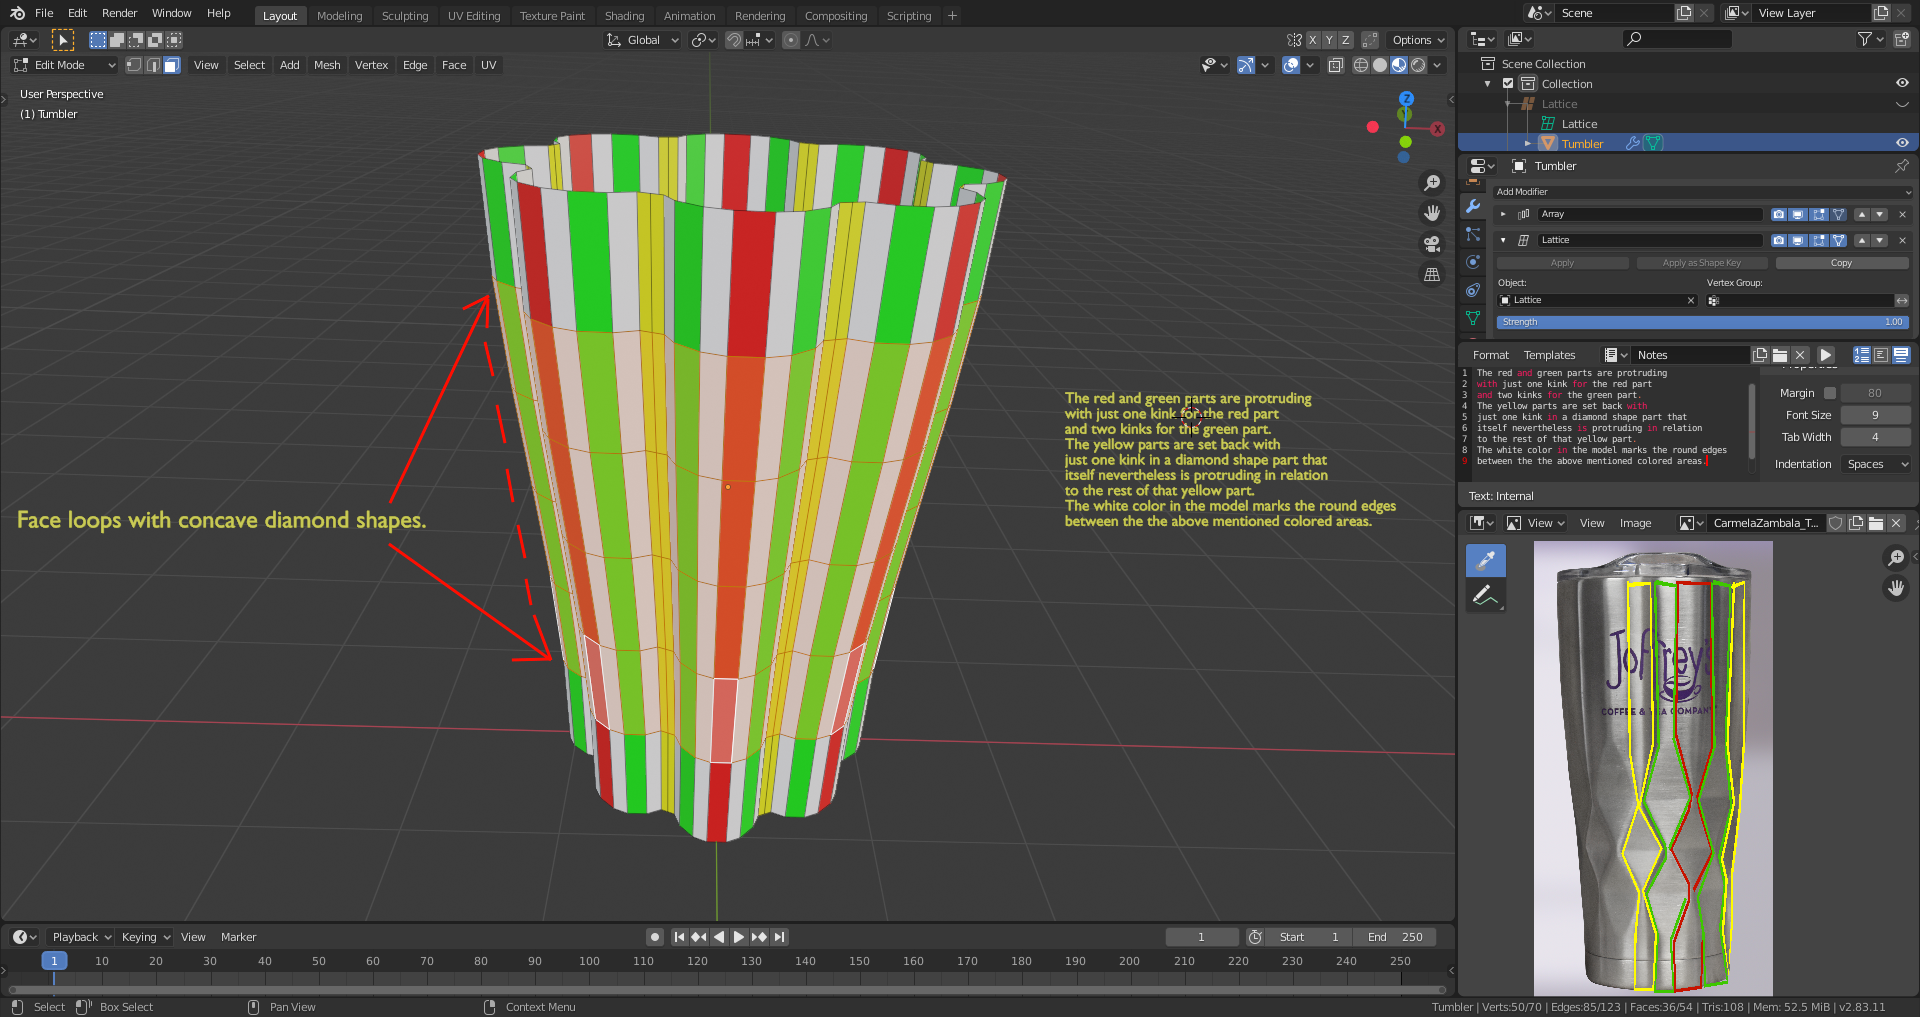Open the Mesh menu
The height and width of the screenshot is (1017, 1920).
click(x=327, y=65)
